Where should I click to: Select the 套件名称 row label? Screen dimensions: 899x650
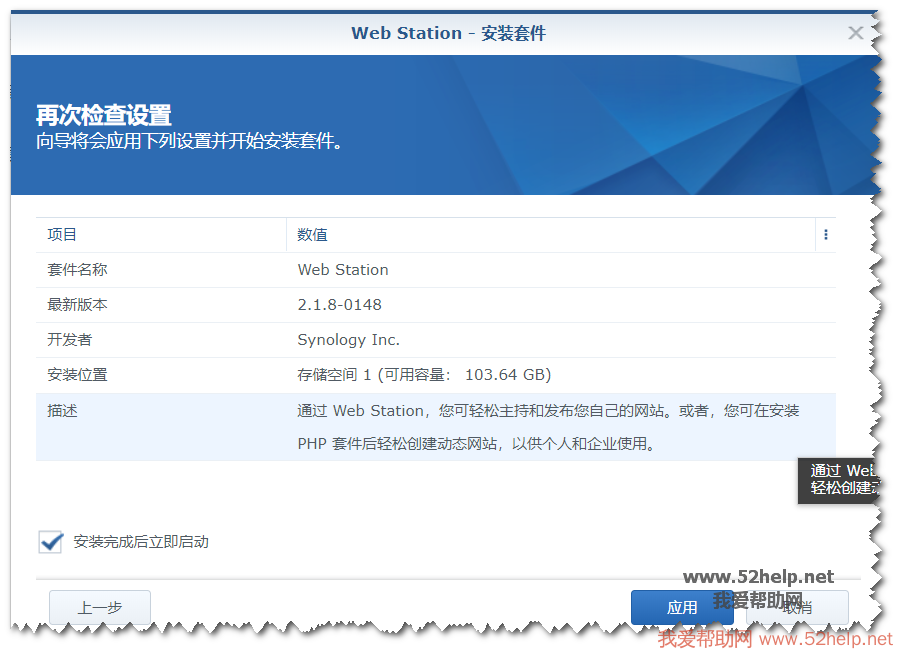coord(77,270)
